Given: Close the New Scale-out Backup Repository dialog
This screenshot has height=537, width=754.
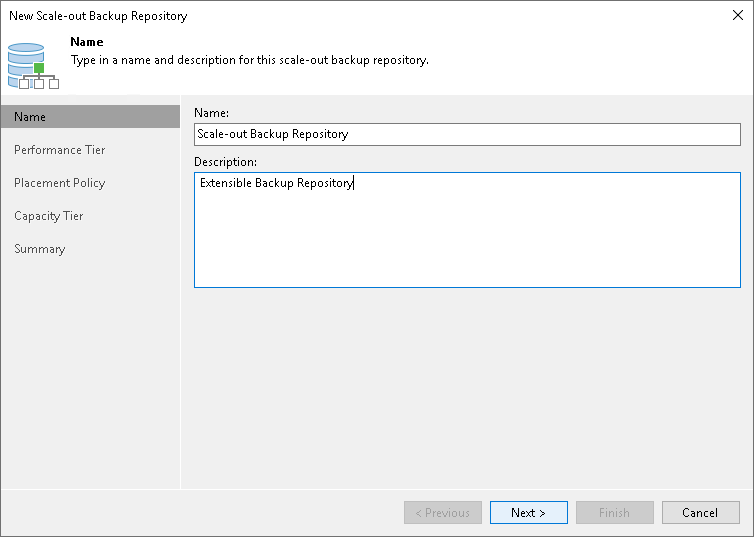Looking at the screenshot, I should (x=736, y=16).
